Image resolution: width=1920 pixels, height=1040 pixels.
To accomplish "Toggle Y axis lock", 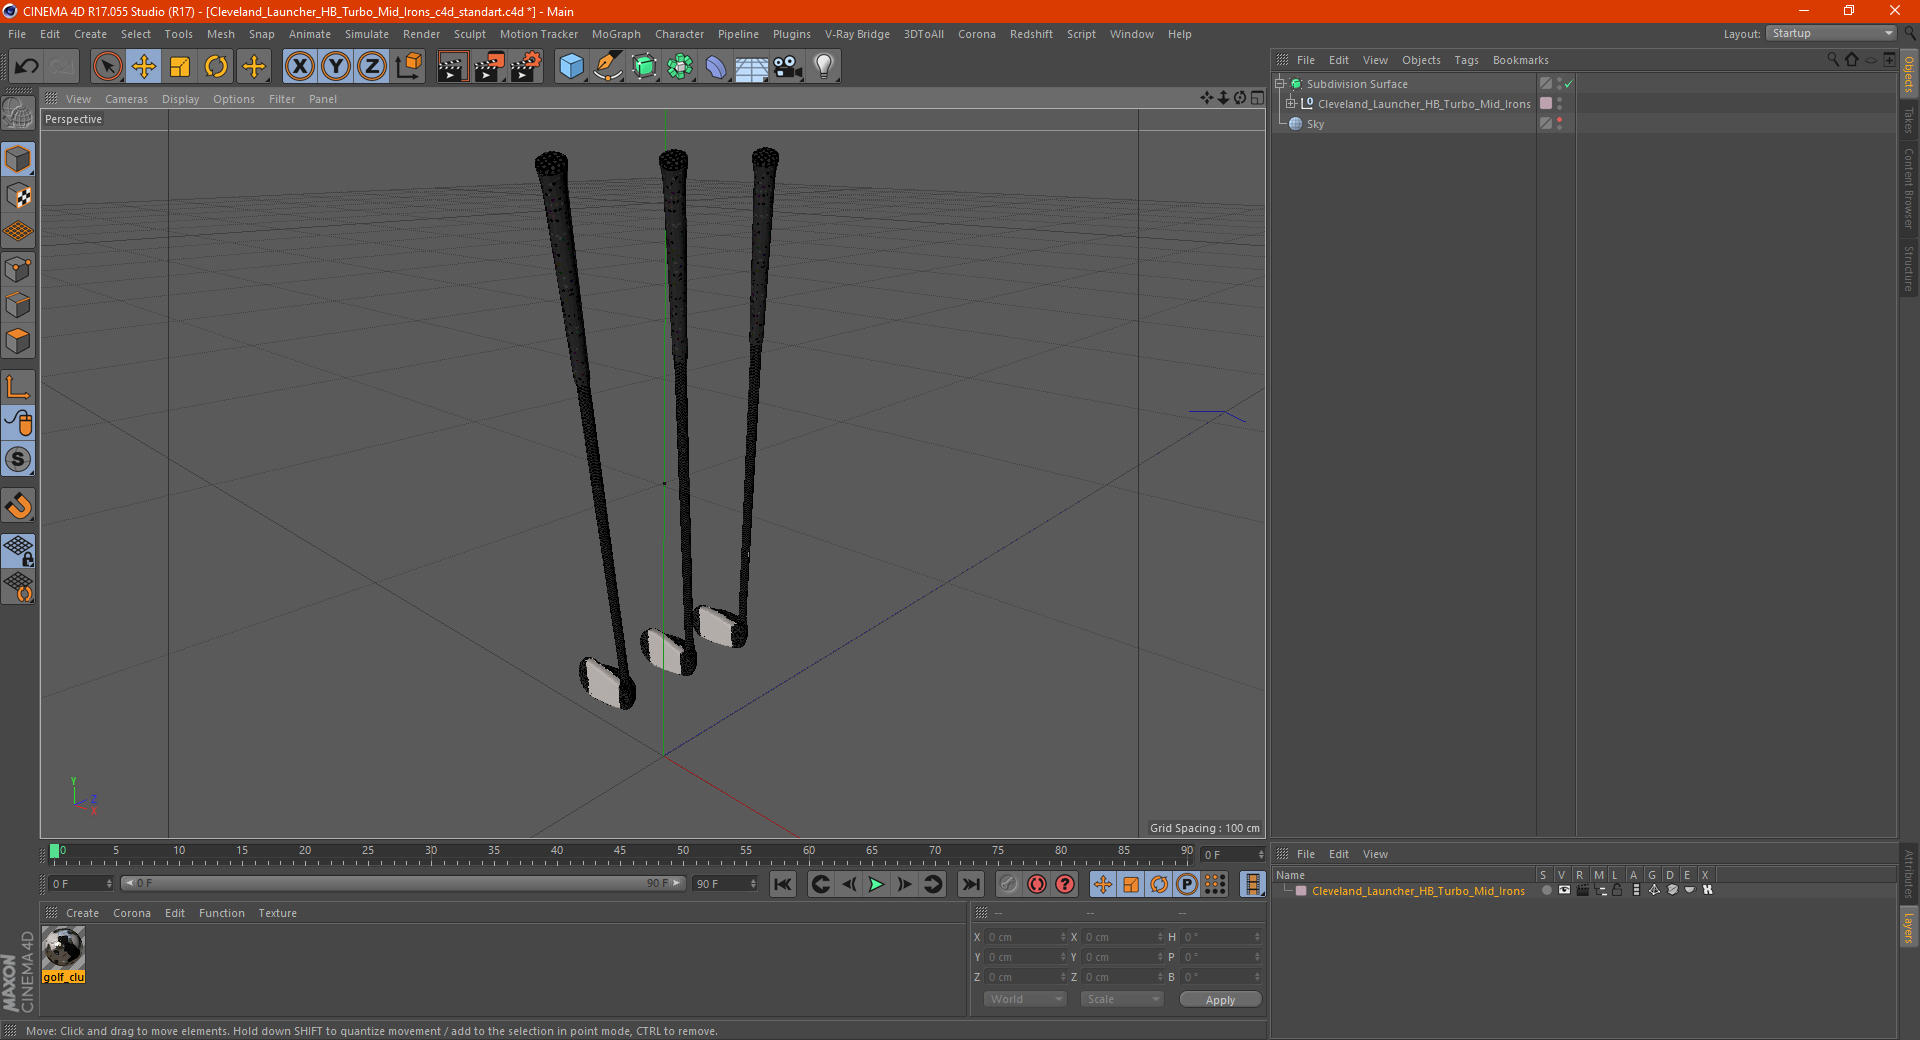I will point(336,67).
